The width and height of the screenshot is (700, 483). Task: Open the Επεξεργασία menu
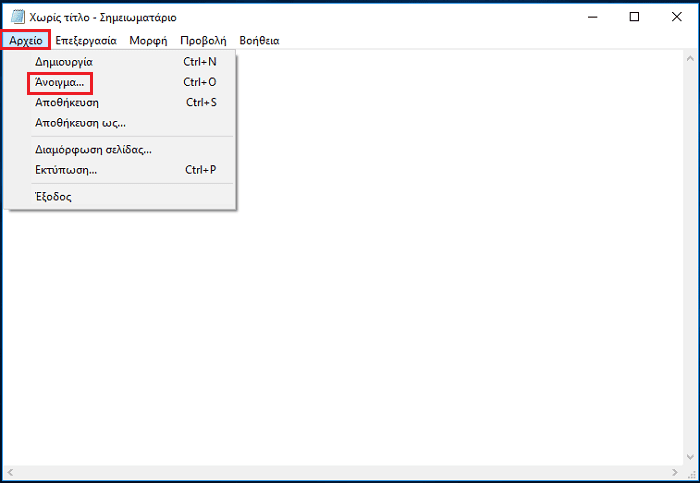click(x=86, y=41)
